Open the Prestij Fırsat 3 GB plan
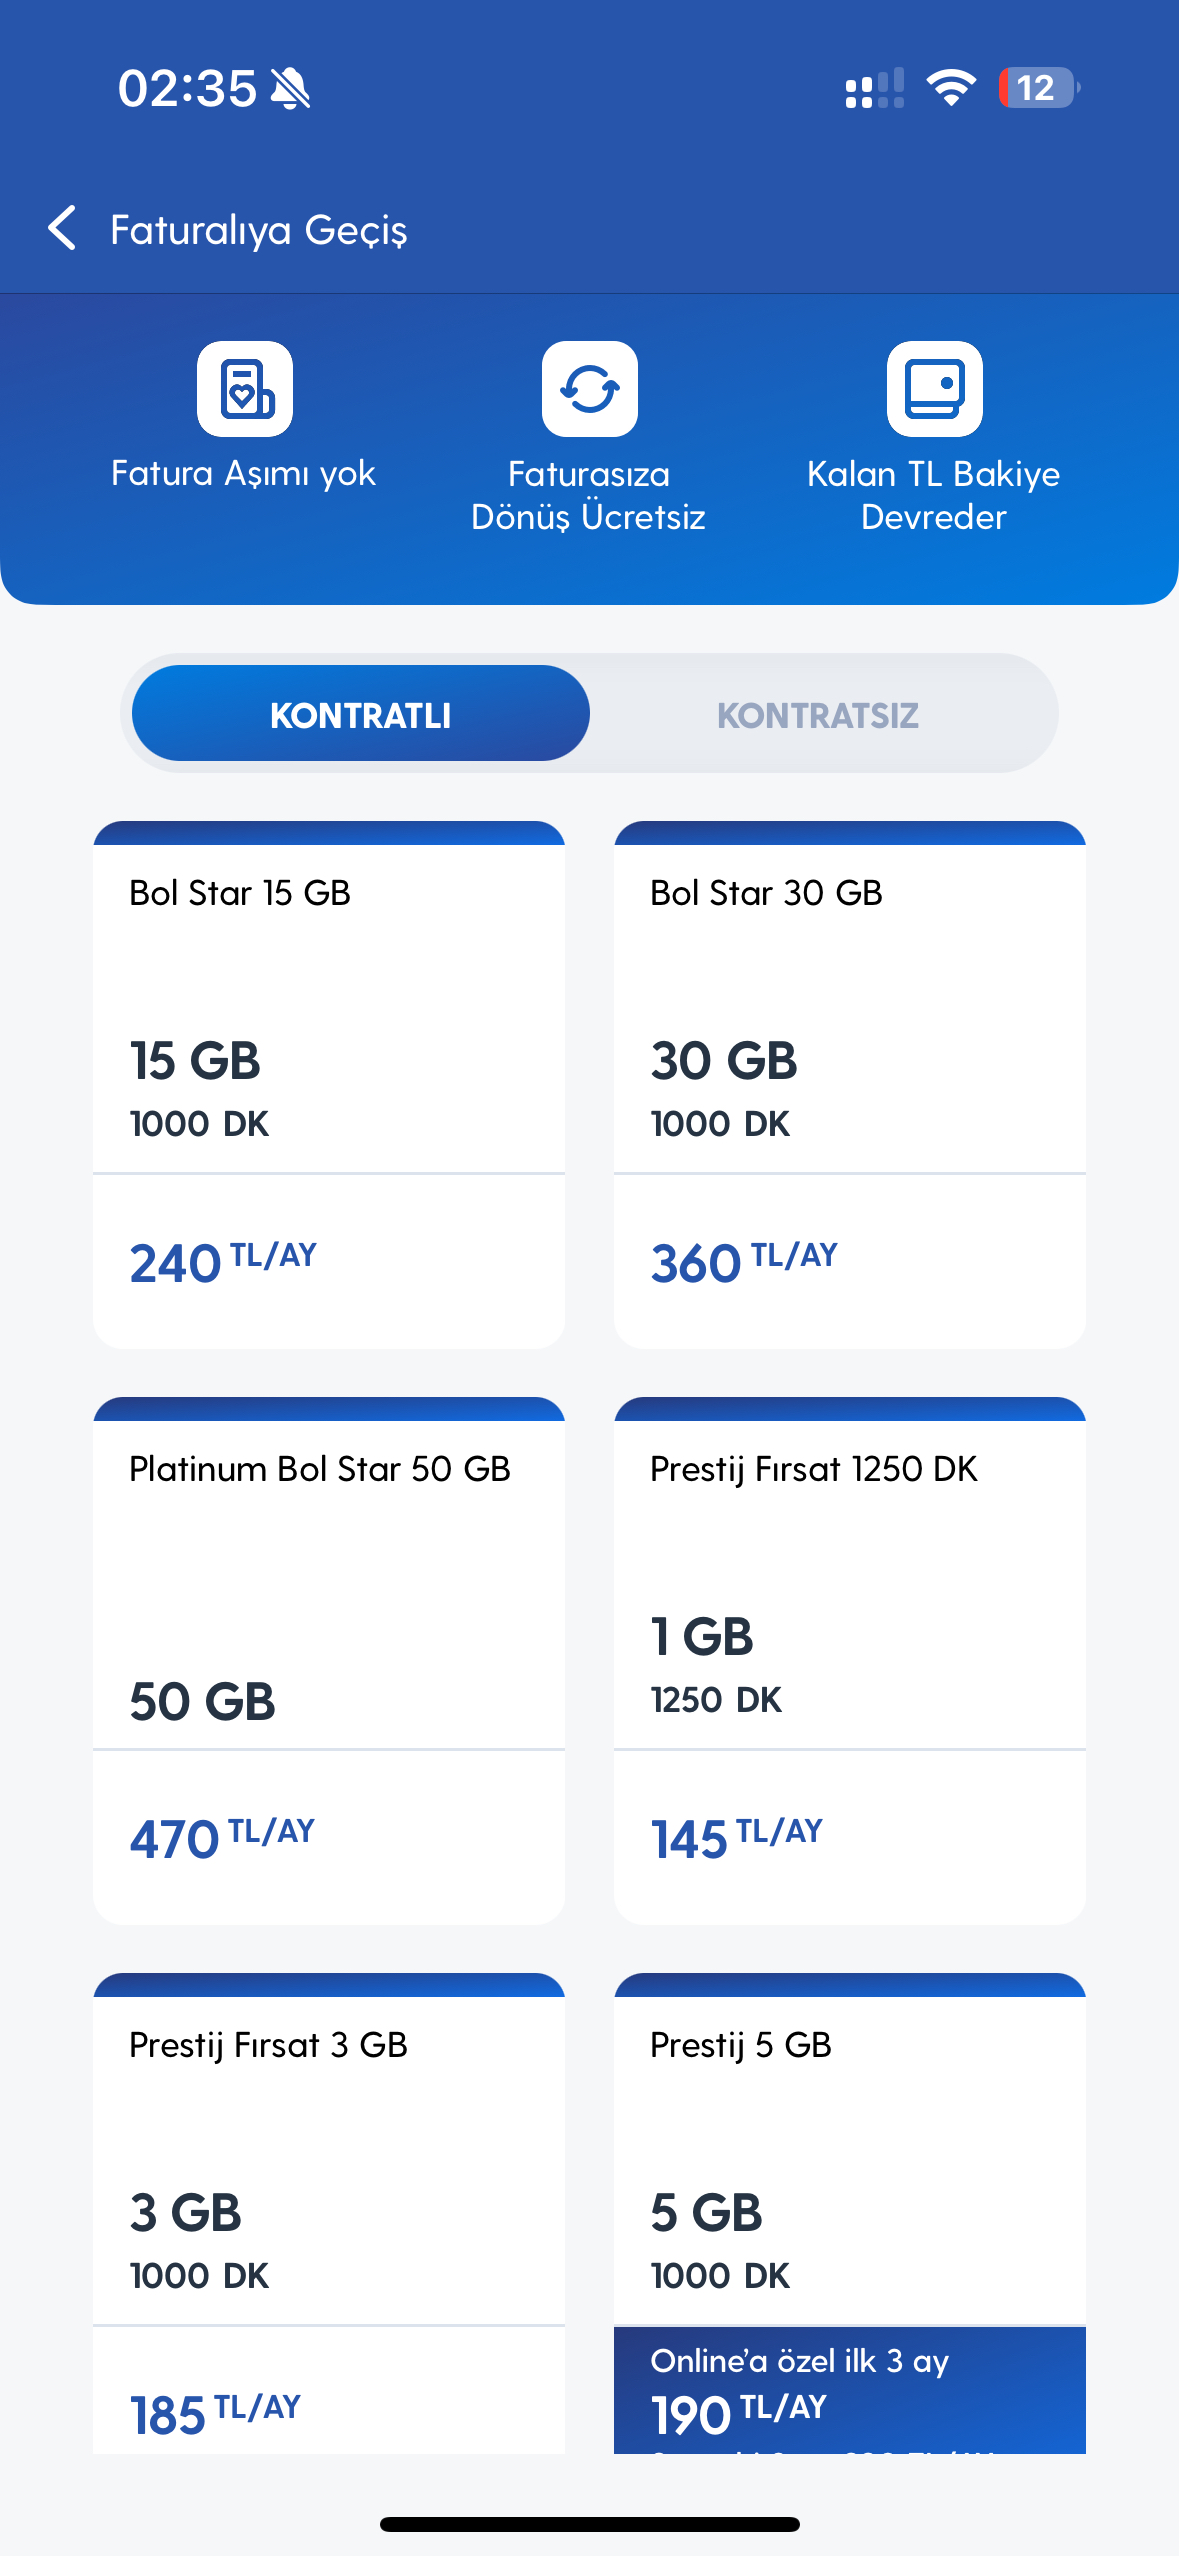The image size is (1179, 2556). [329, 2213]
